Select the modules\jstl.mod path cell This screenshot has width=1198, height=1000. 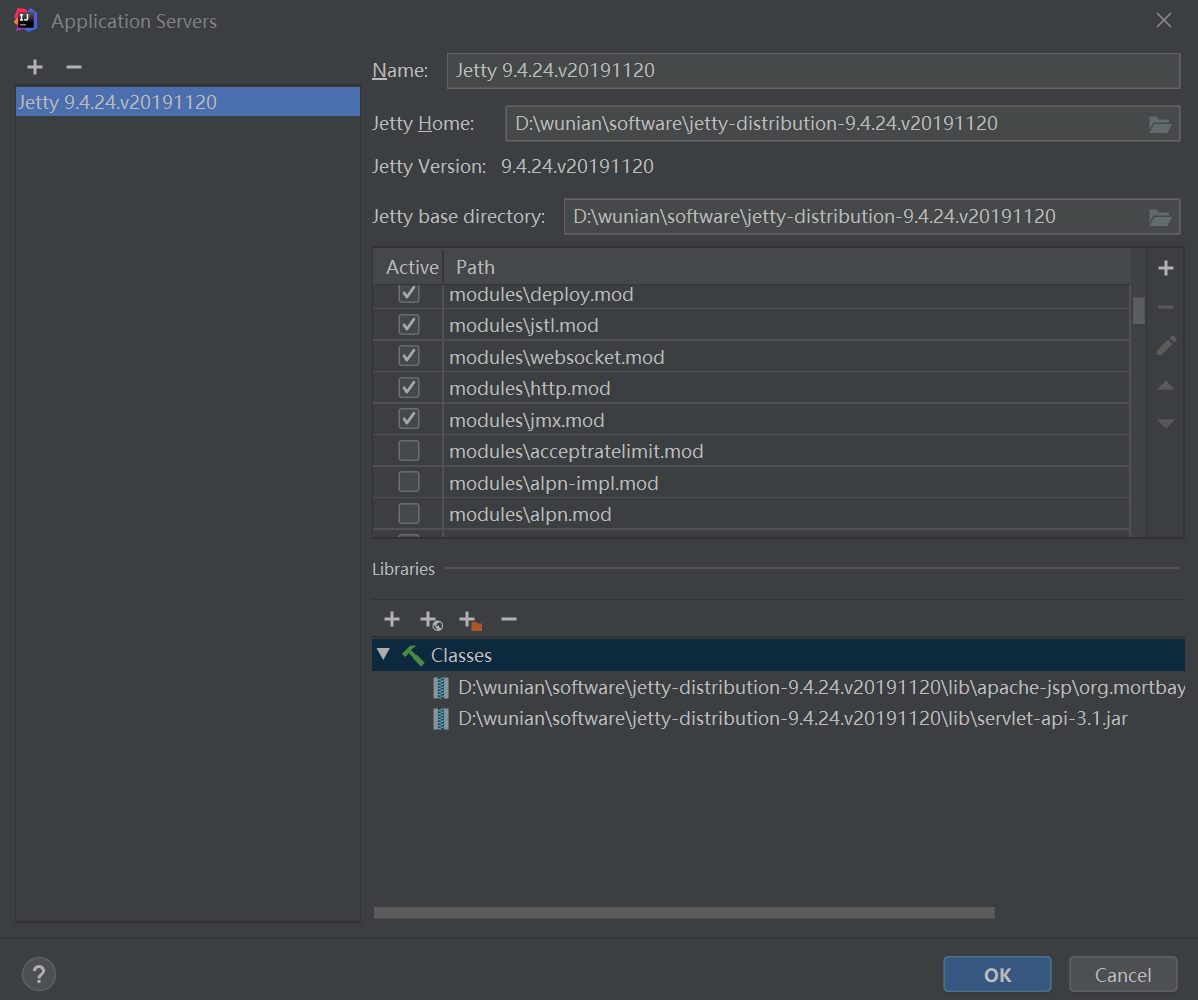[786, 325]
